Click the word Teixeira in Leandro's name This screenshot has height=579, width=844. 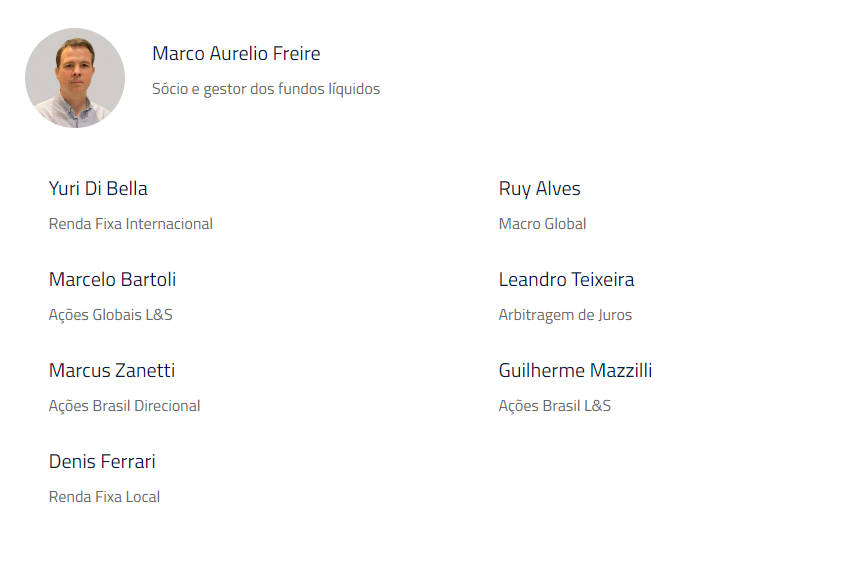(602, 279)
